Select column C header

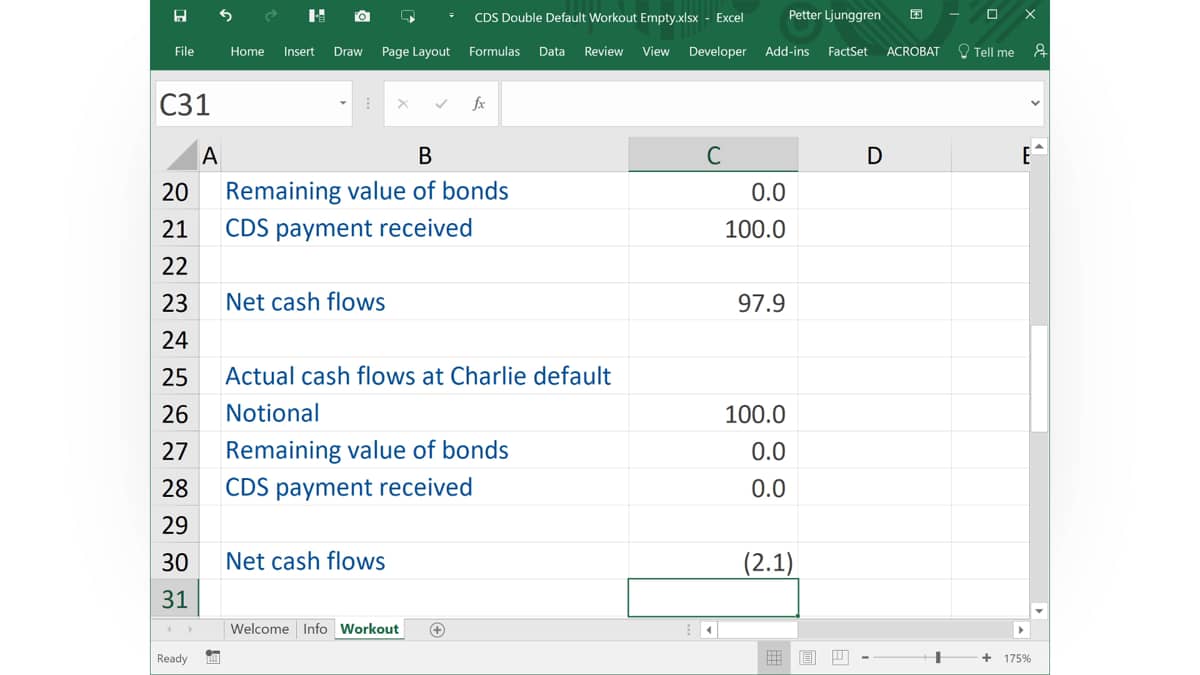click(713, 155)
